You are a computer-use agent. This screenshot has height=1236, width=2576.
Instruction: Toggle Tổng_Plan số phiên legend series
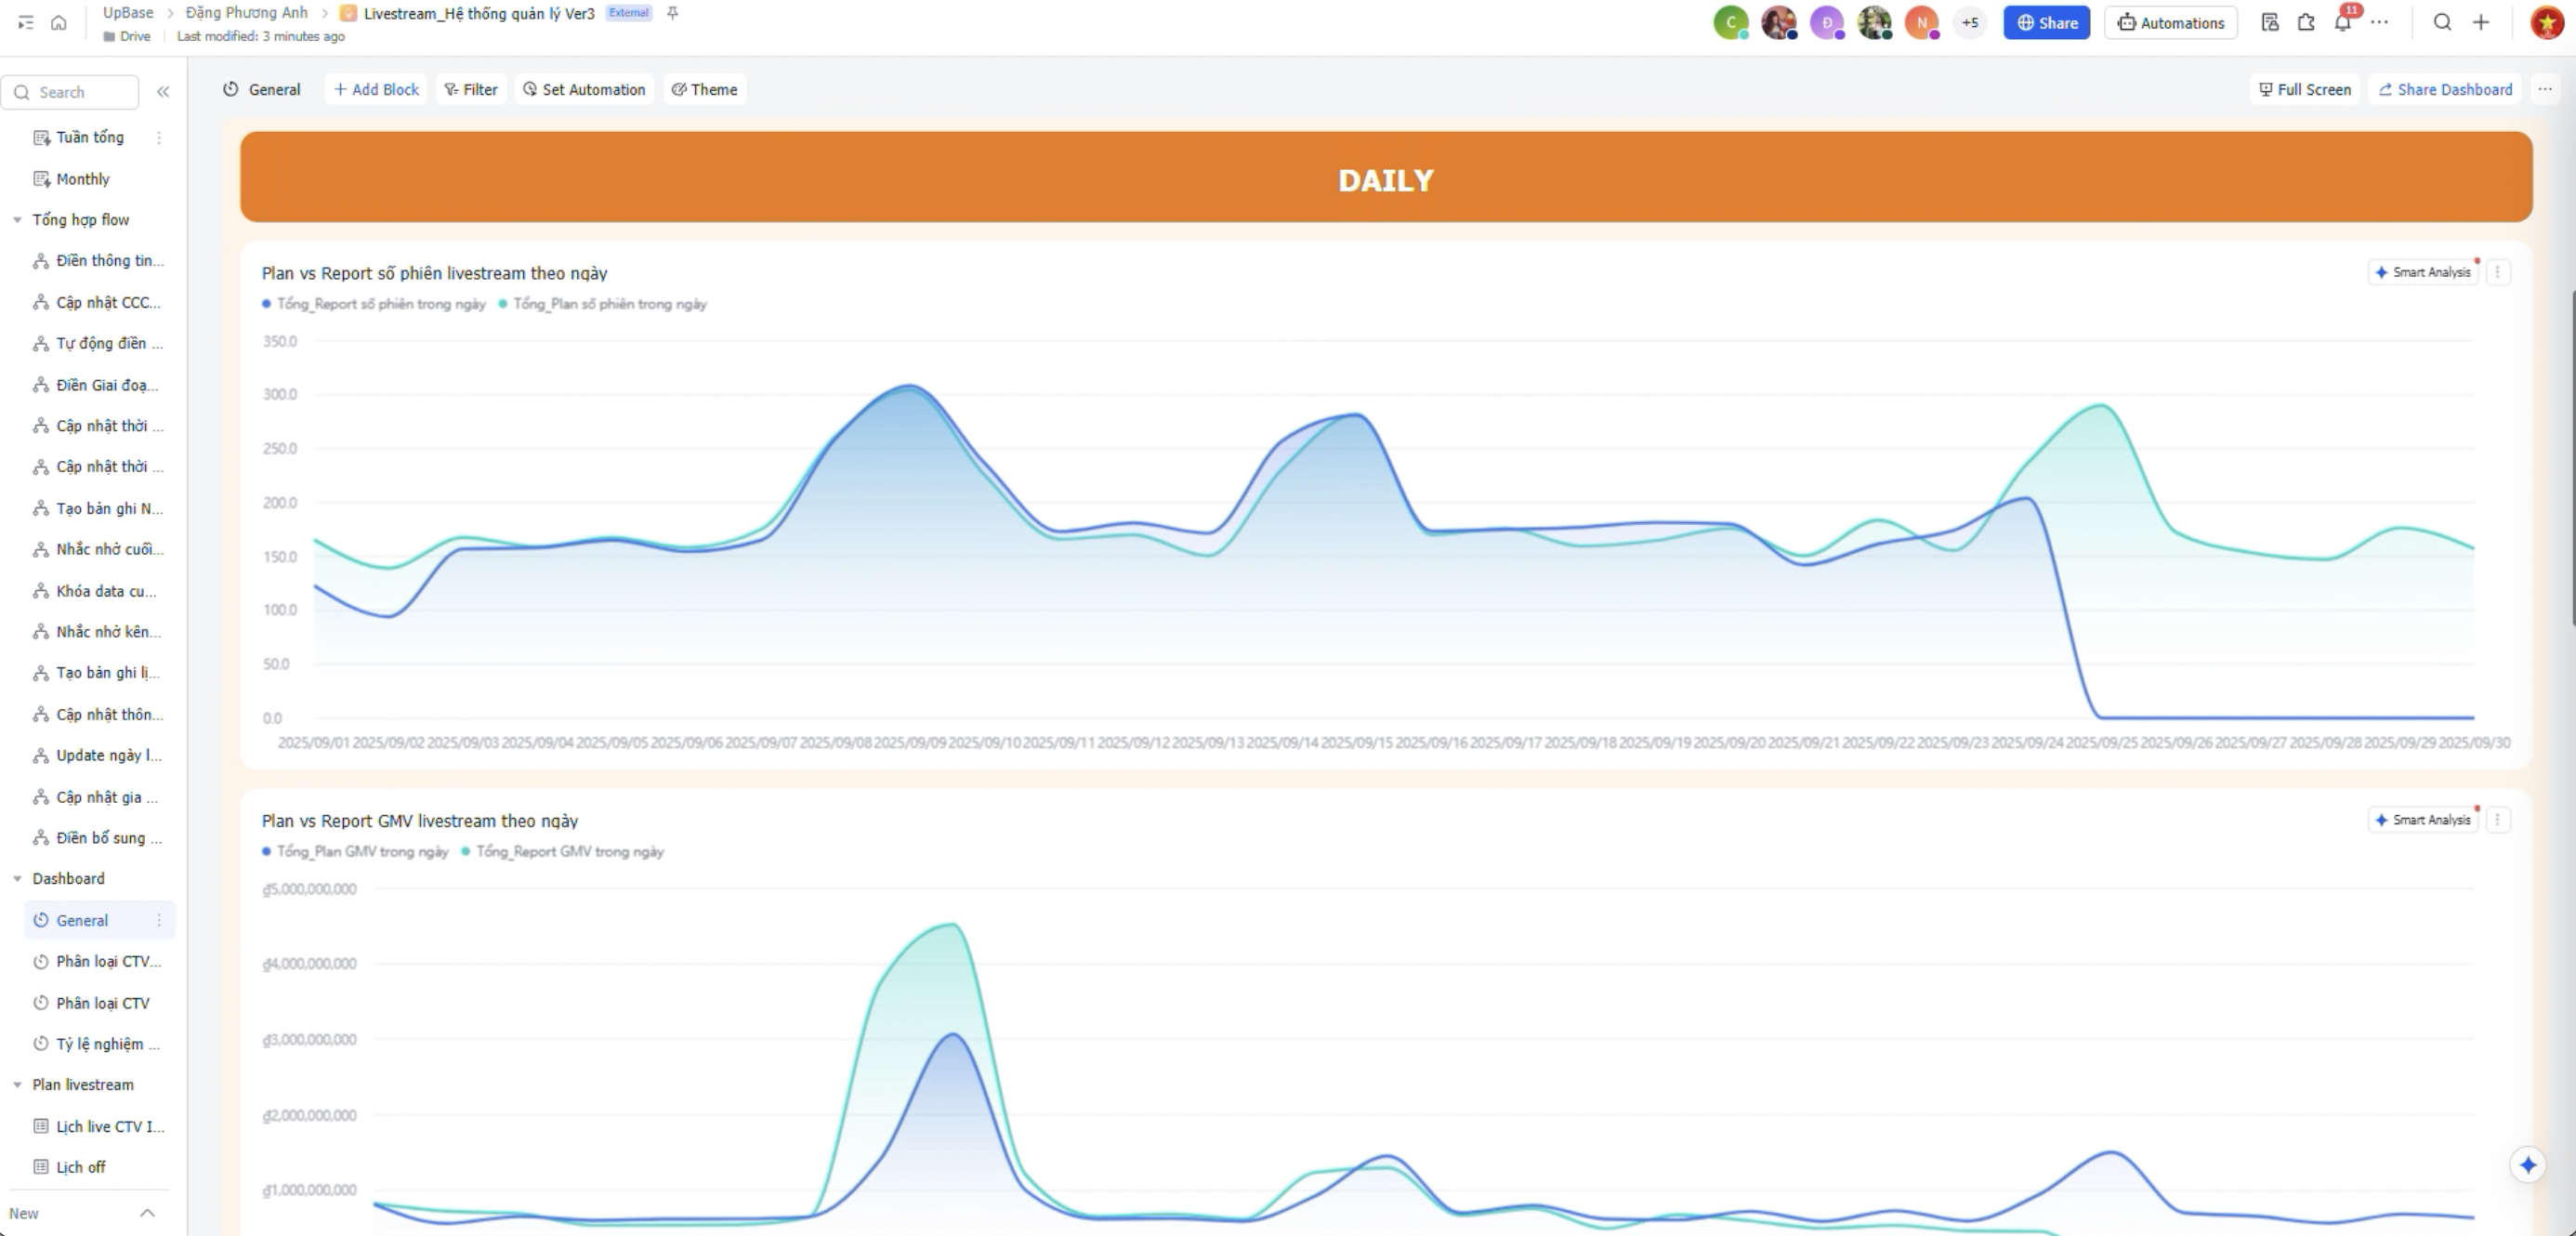(x=609, y=304)
